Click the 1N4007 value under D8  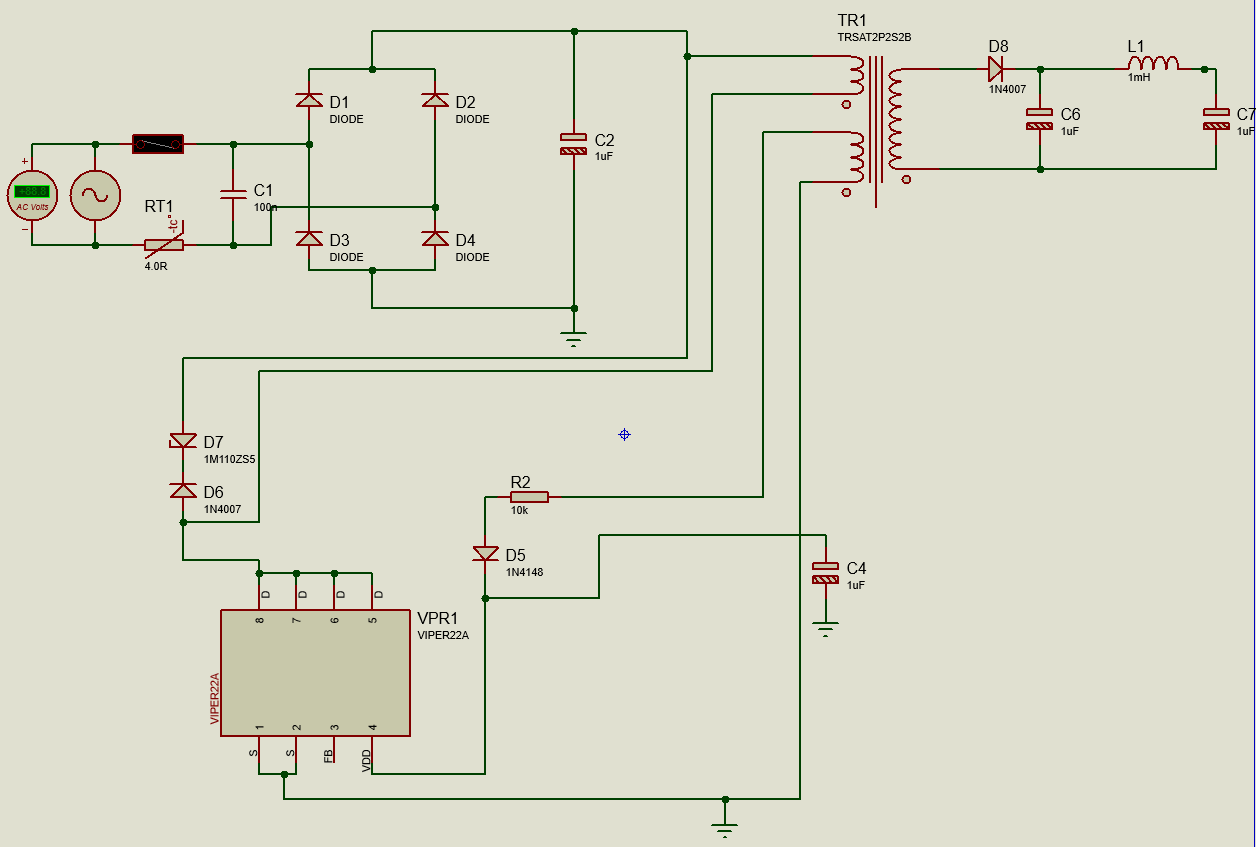click(1008, 89)
